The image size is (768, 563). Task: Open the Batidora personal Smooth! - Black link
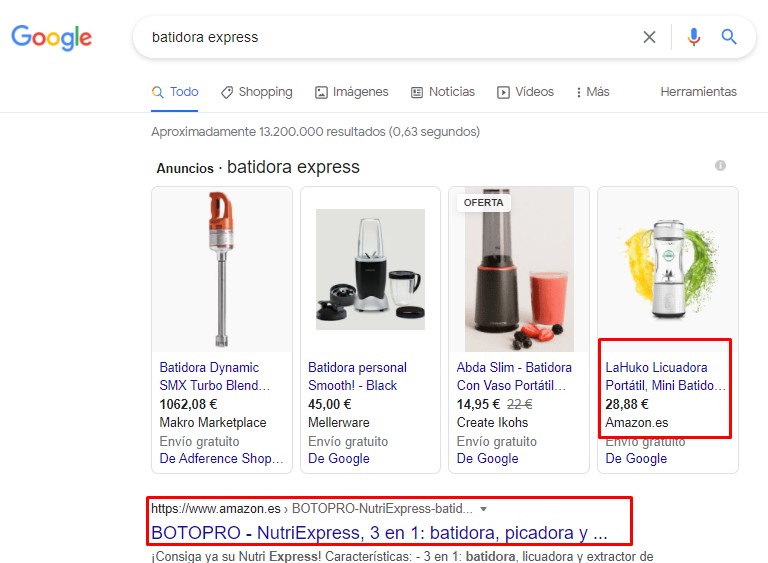(358, 376)
